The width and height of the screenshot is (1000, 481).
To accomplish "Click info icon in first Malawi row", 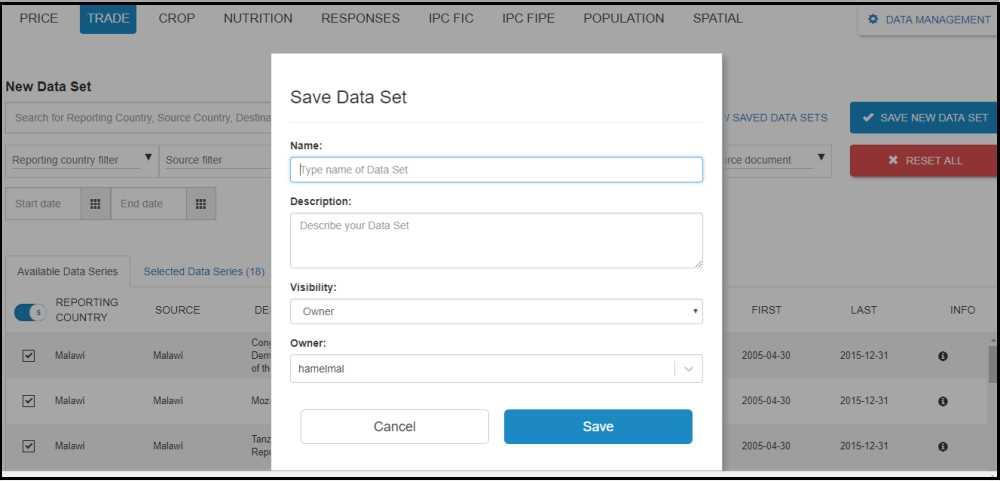I will point(942,356).
